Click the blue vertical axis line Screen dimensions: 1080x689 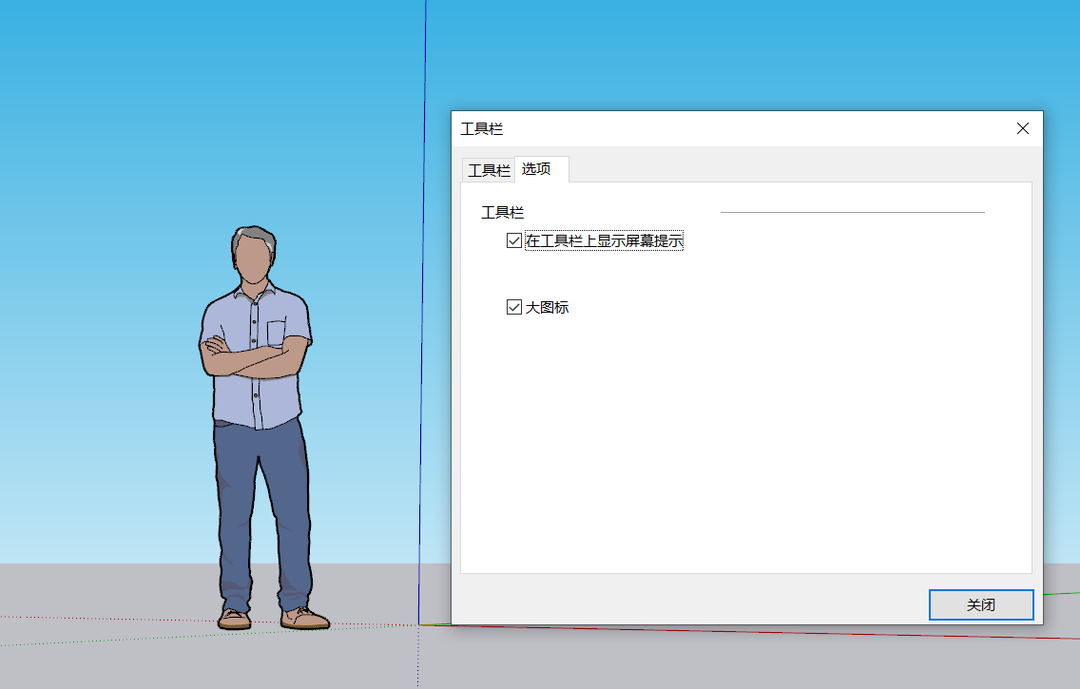420,300
